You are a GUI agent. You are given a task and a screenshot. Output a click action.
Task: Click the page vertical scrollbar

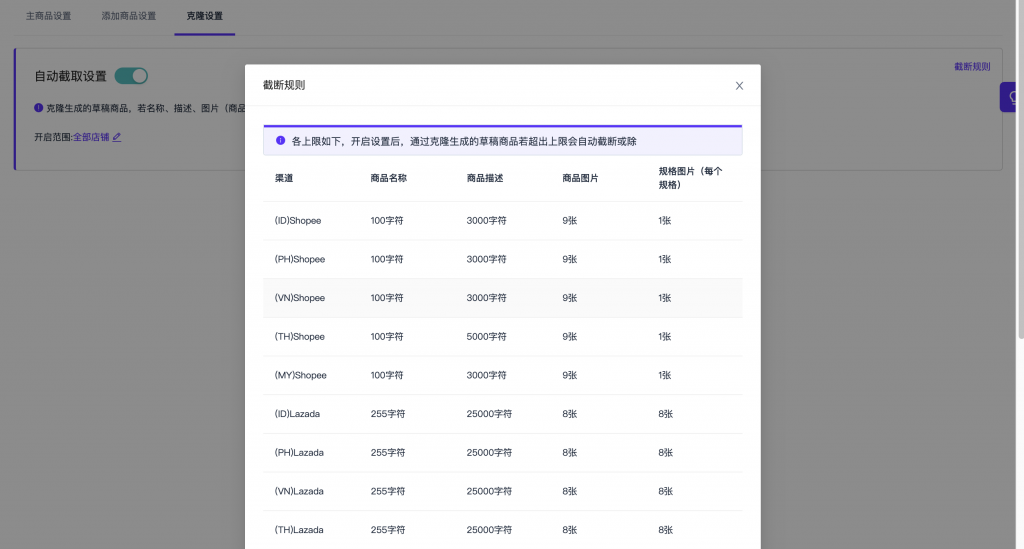pyautogui.click(x=1020, y=170)
